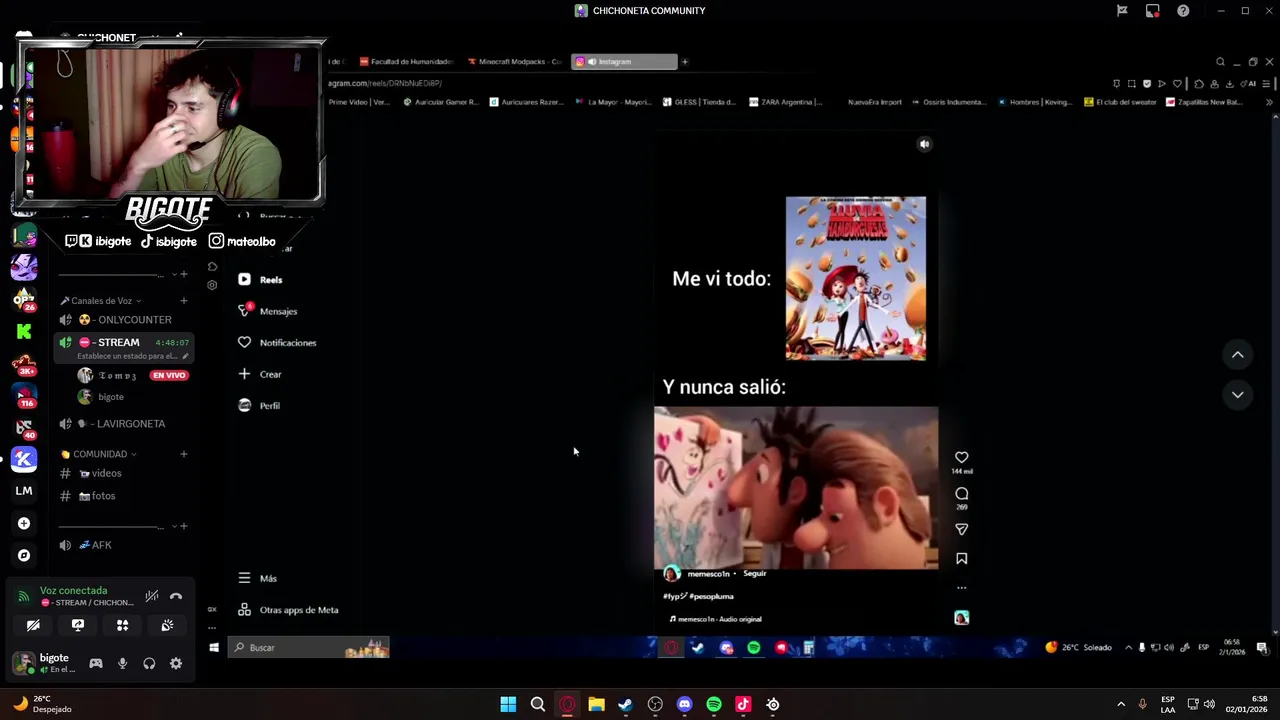Open the fotos text channel
Image resolution: width=1280 pixels, height=720 pixels.
124,496
